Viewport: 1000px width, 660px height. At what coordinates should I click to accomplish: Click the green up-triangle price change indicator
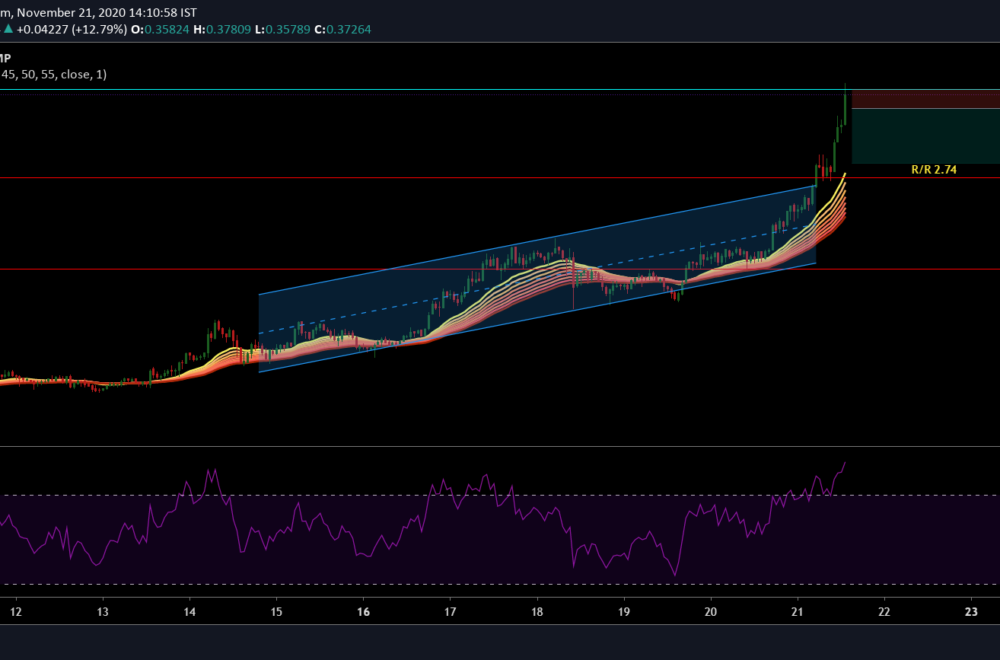click(8, 29)
